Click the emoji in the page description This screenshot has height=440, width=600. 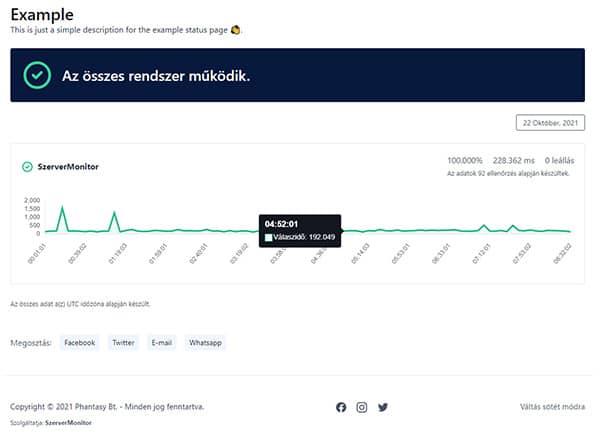[x=236, y=30]
